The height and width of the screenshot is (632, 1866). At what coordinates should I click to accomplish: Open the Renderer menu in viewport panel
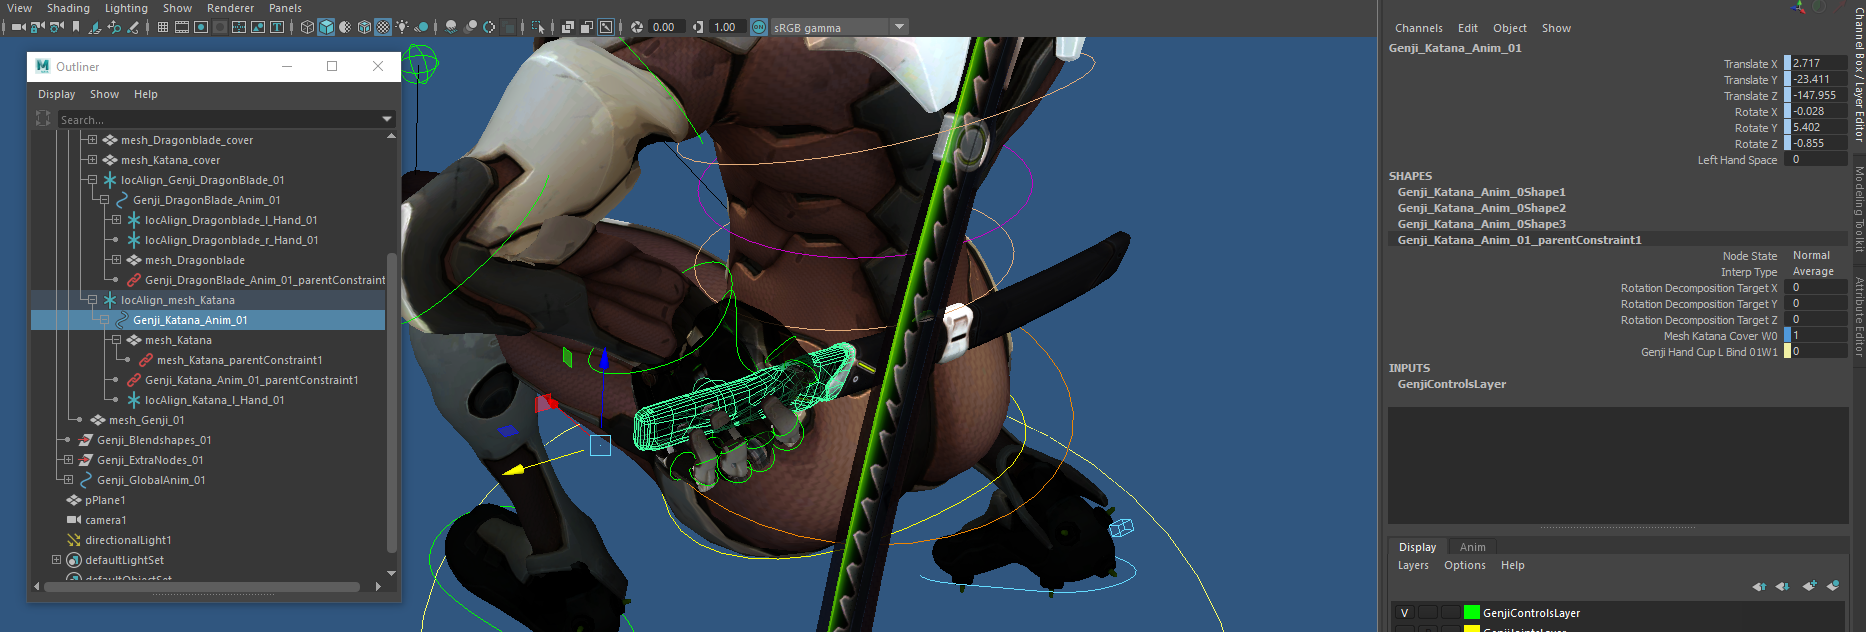[231, 8]
